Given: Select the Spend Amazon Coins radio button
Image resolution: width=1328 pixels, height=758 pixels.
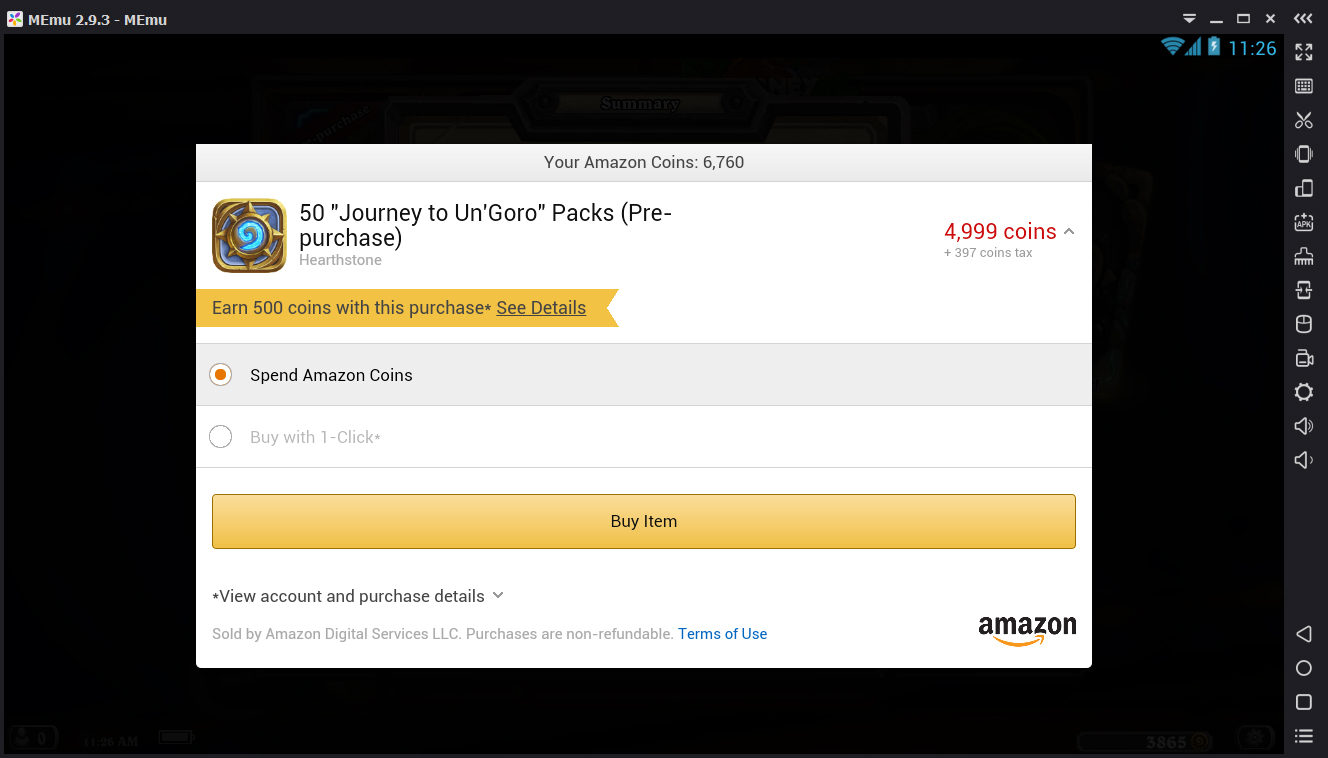Looking at the screenshot, I should 221,375.
